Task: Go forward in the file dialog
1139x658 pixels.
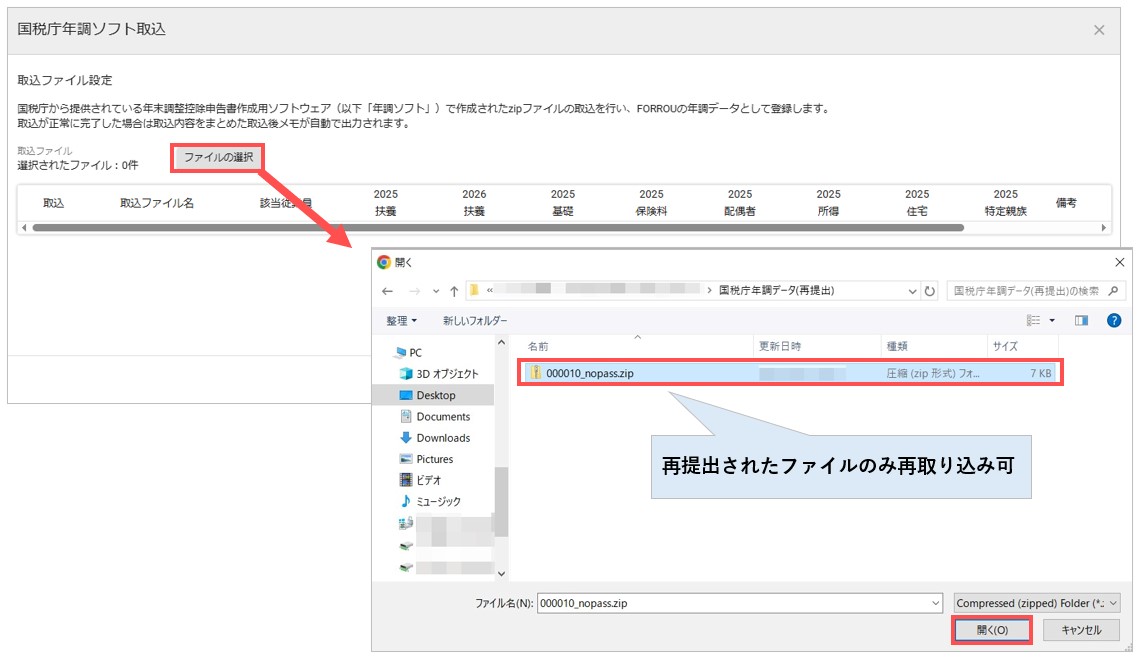Action: [x=414, y=291]
